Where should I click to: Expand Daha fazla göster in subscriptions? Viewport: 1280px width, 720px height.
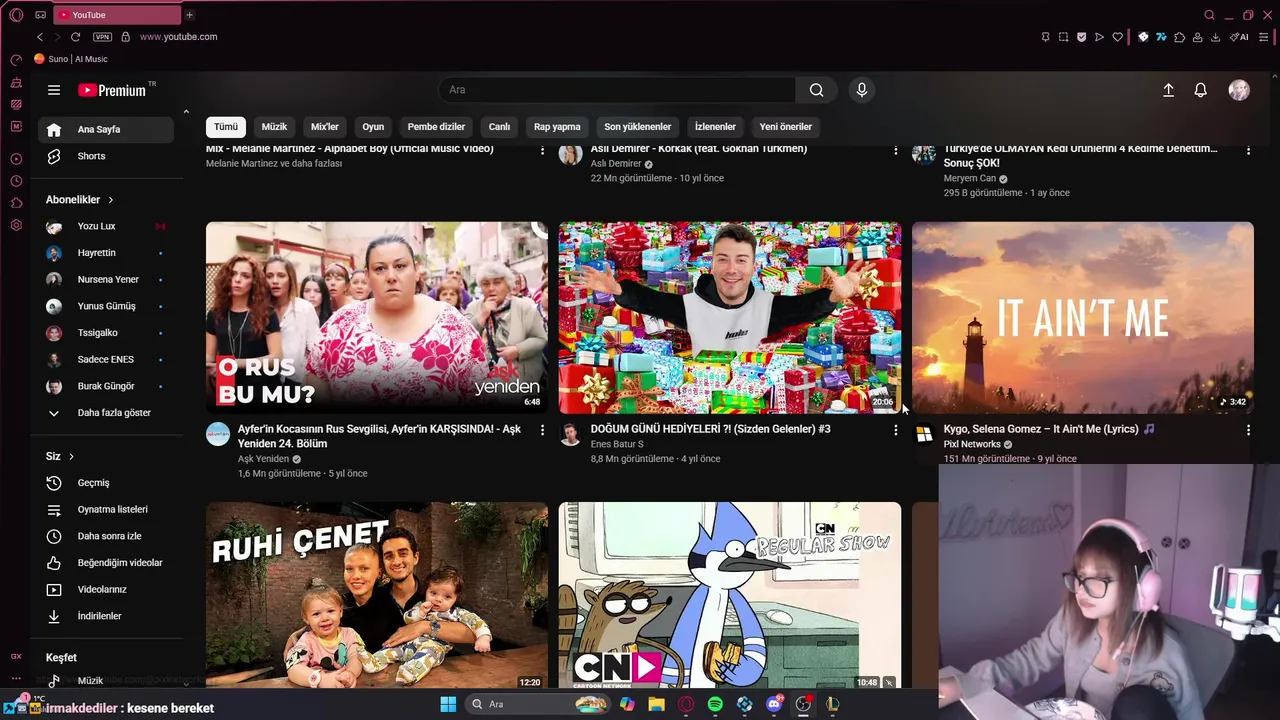tap(106, 413)
